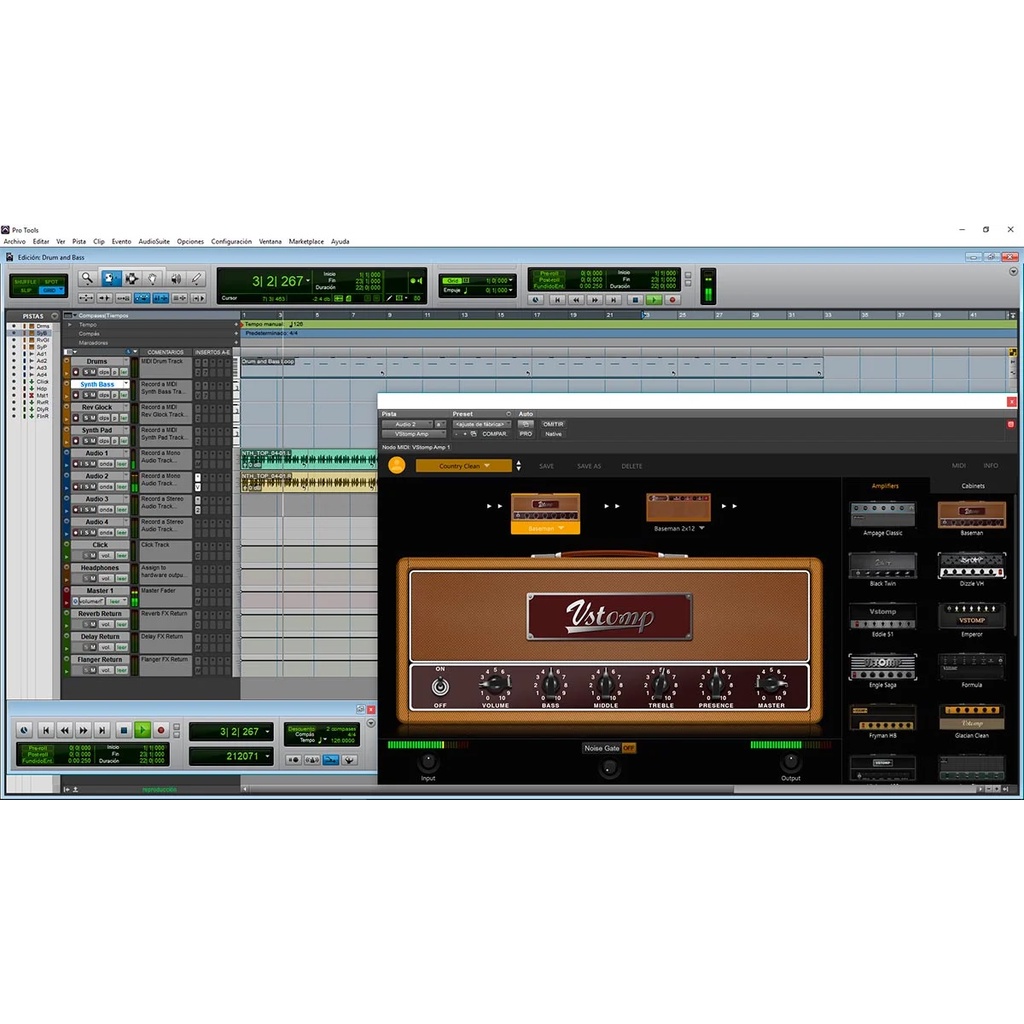Select the Zoomer magnifier tool
Image resolution: width=1024 pixels, height=1024 pixels.
87,279
